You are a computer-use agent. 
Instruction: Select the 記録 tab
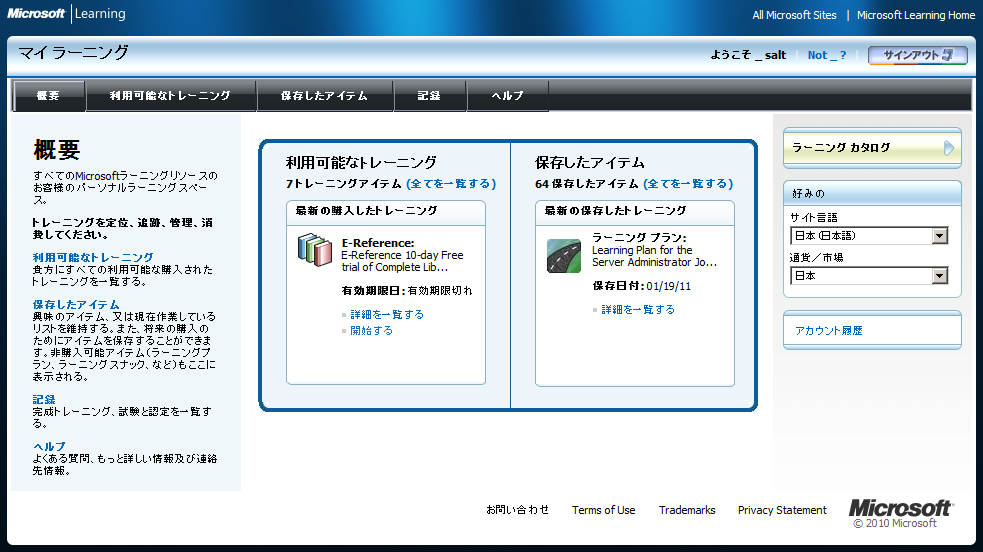pos(429,96)
